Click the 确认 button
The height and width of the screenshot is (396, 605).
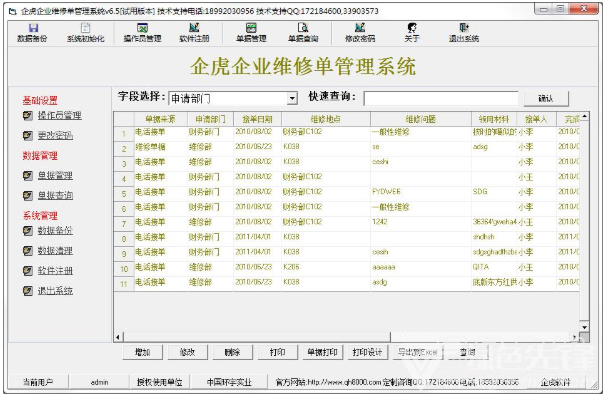point(546,98)
